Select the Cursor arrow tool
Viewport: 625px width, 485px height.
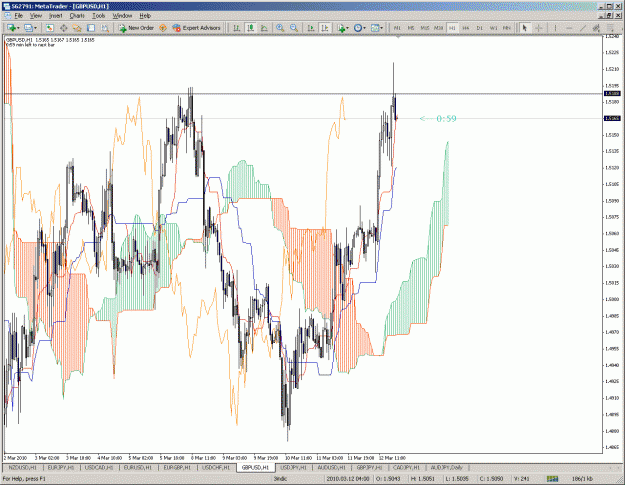coord(525,28)
